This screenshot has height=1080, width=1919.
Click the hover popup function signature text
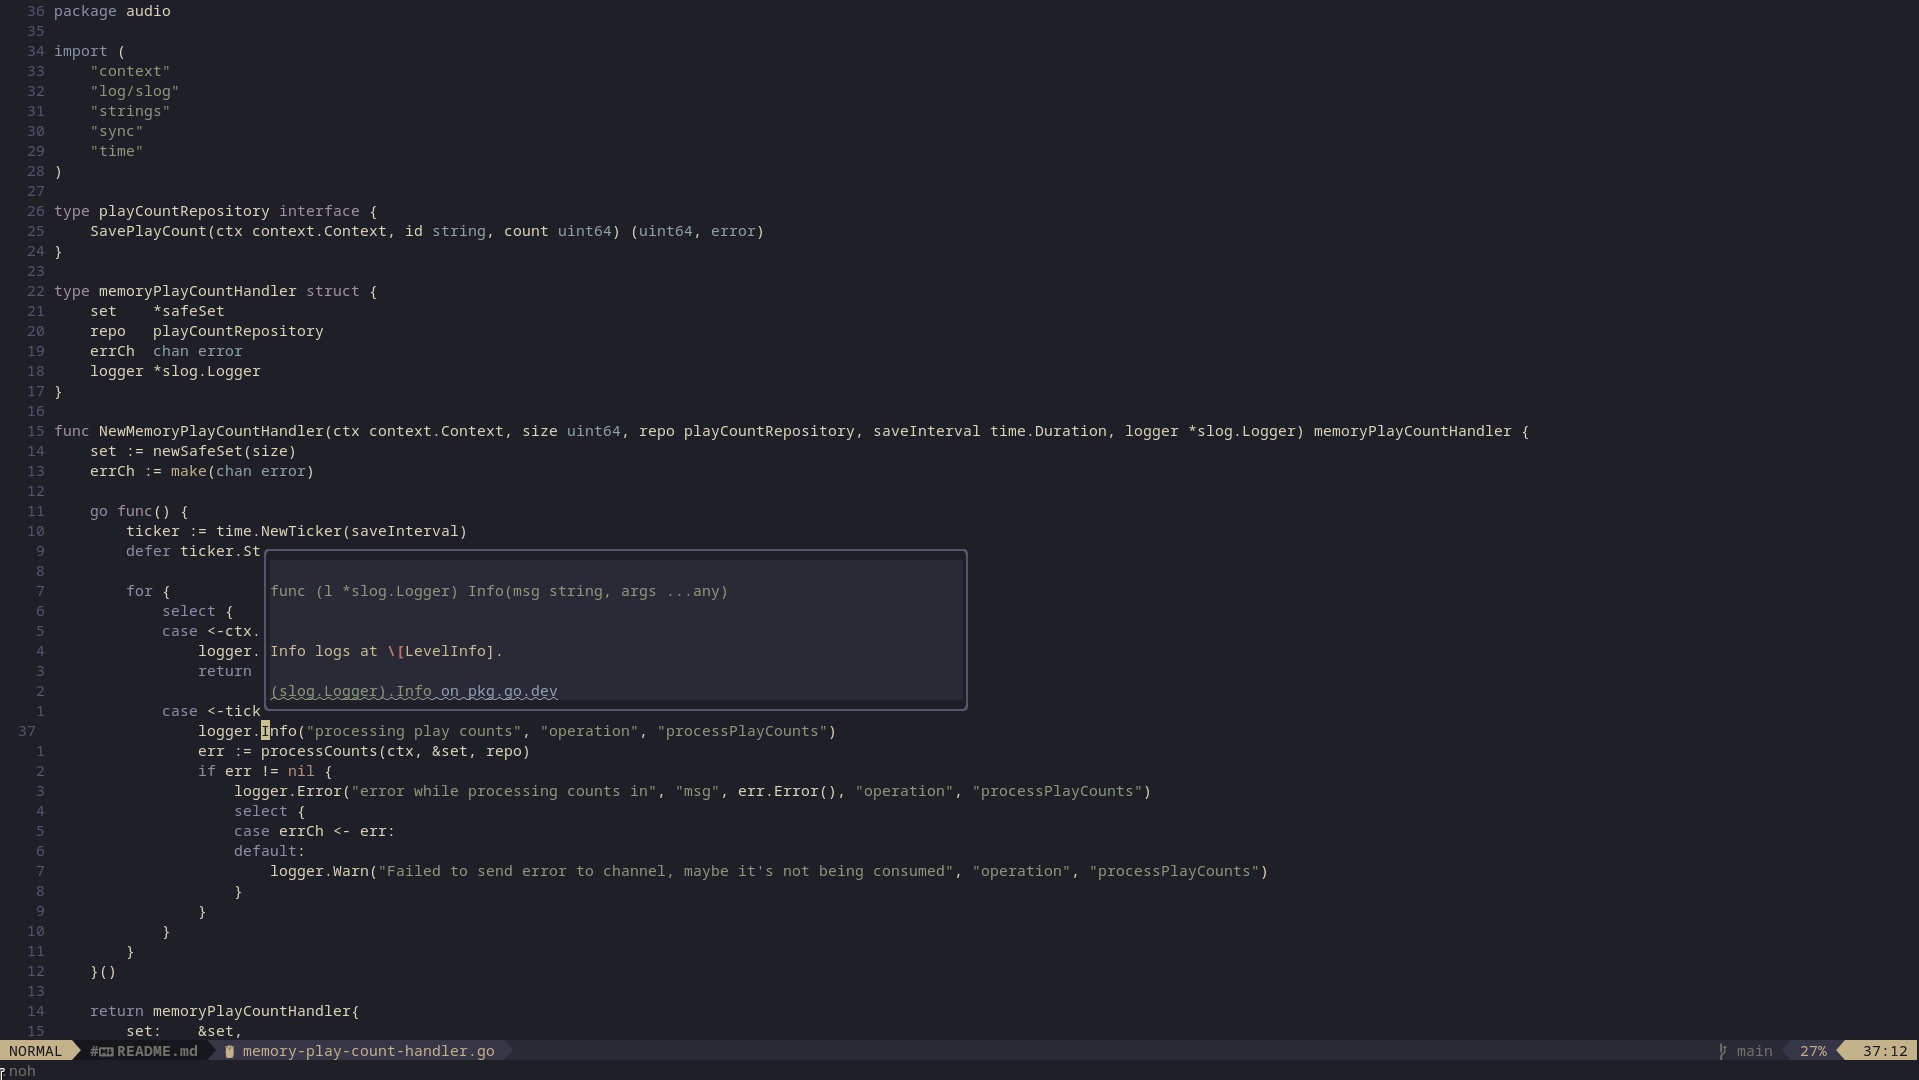499,591
